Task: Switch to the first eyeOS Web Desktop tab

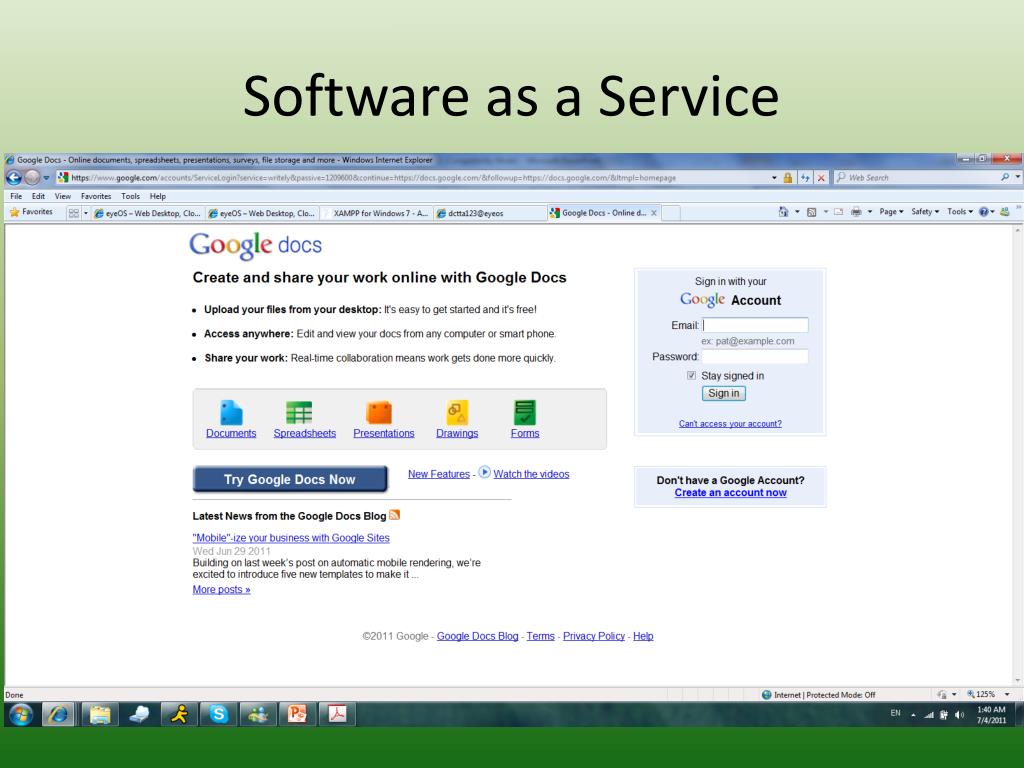Action: [147, 213]
